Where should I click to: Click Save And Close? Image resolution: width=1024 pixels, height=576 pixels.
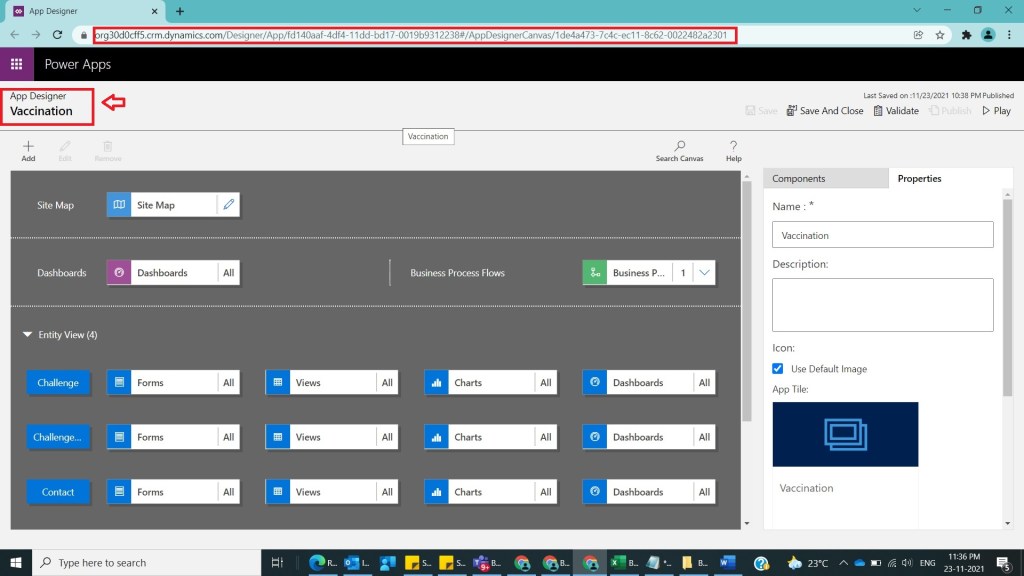825,111
